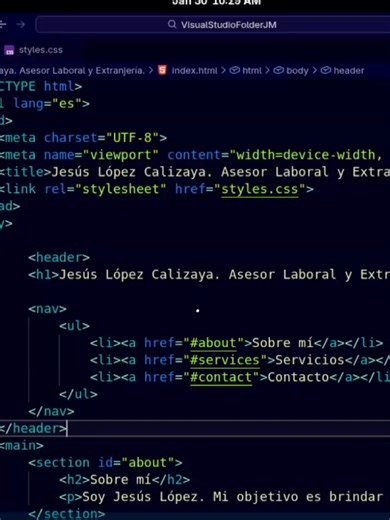Viewport: 390px width, 520px height.
Task: Click the cube icon before html breadcrumb
Action: click(x=235, y=70)
